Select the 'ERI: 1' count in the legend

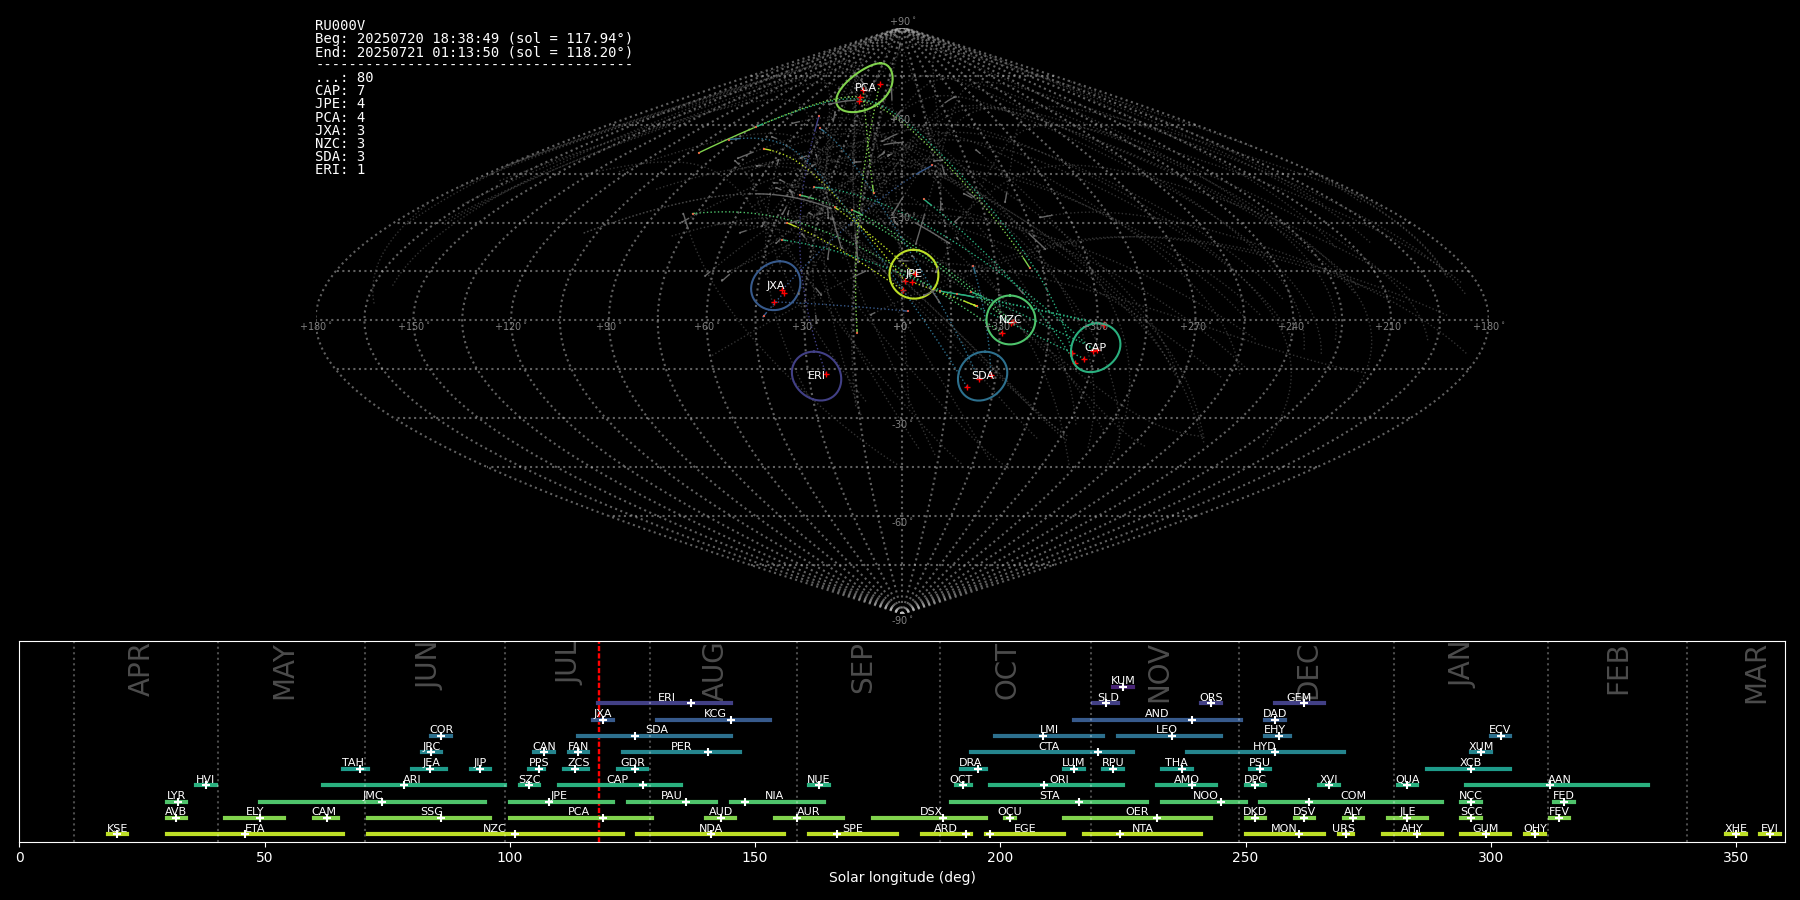(x=340, y=170)
